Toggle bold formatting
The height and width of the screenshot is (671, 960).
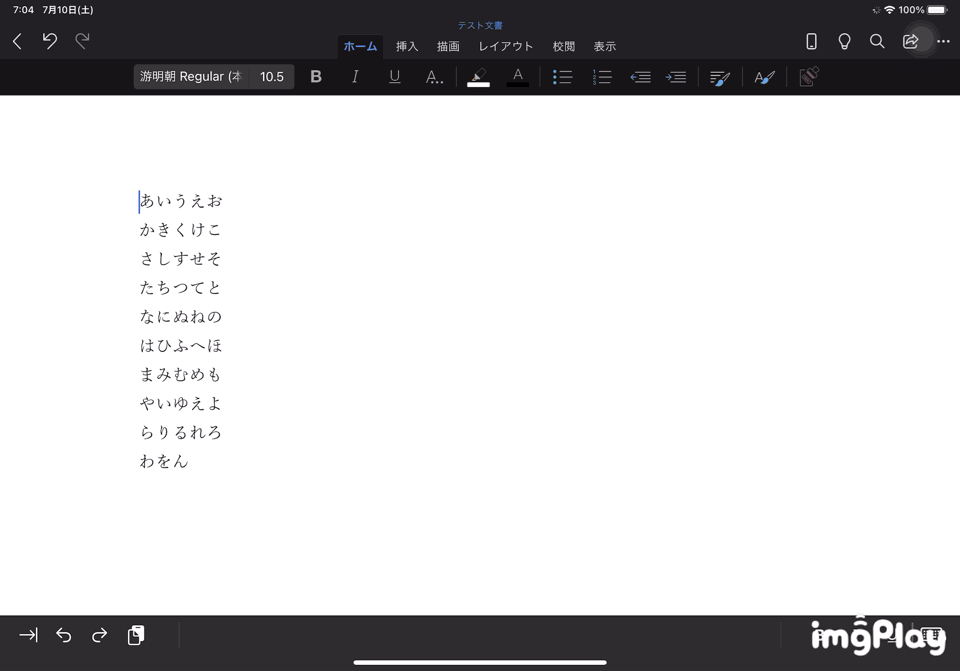[316, 77]
